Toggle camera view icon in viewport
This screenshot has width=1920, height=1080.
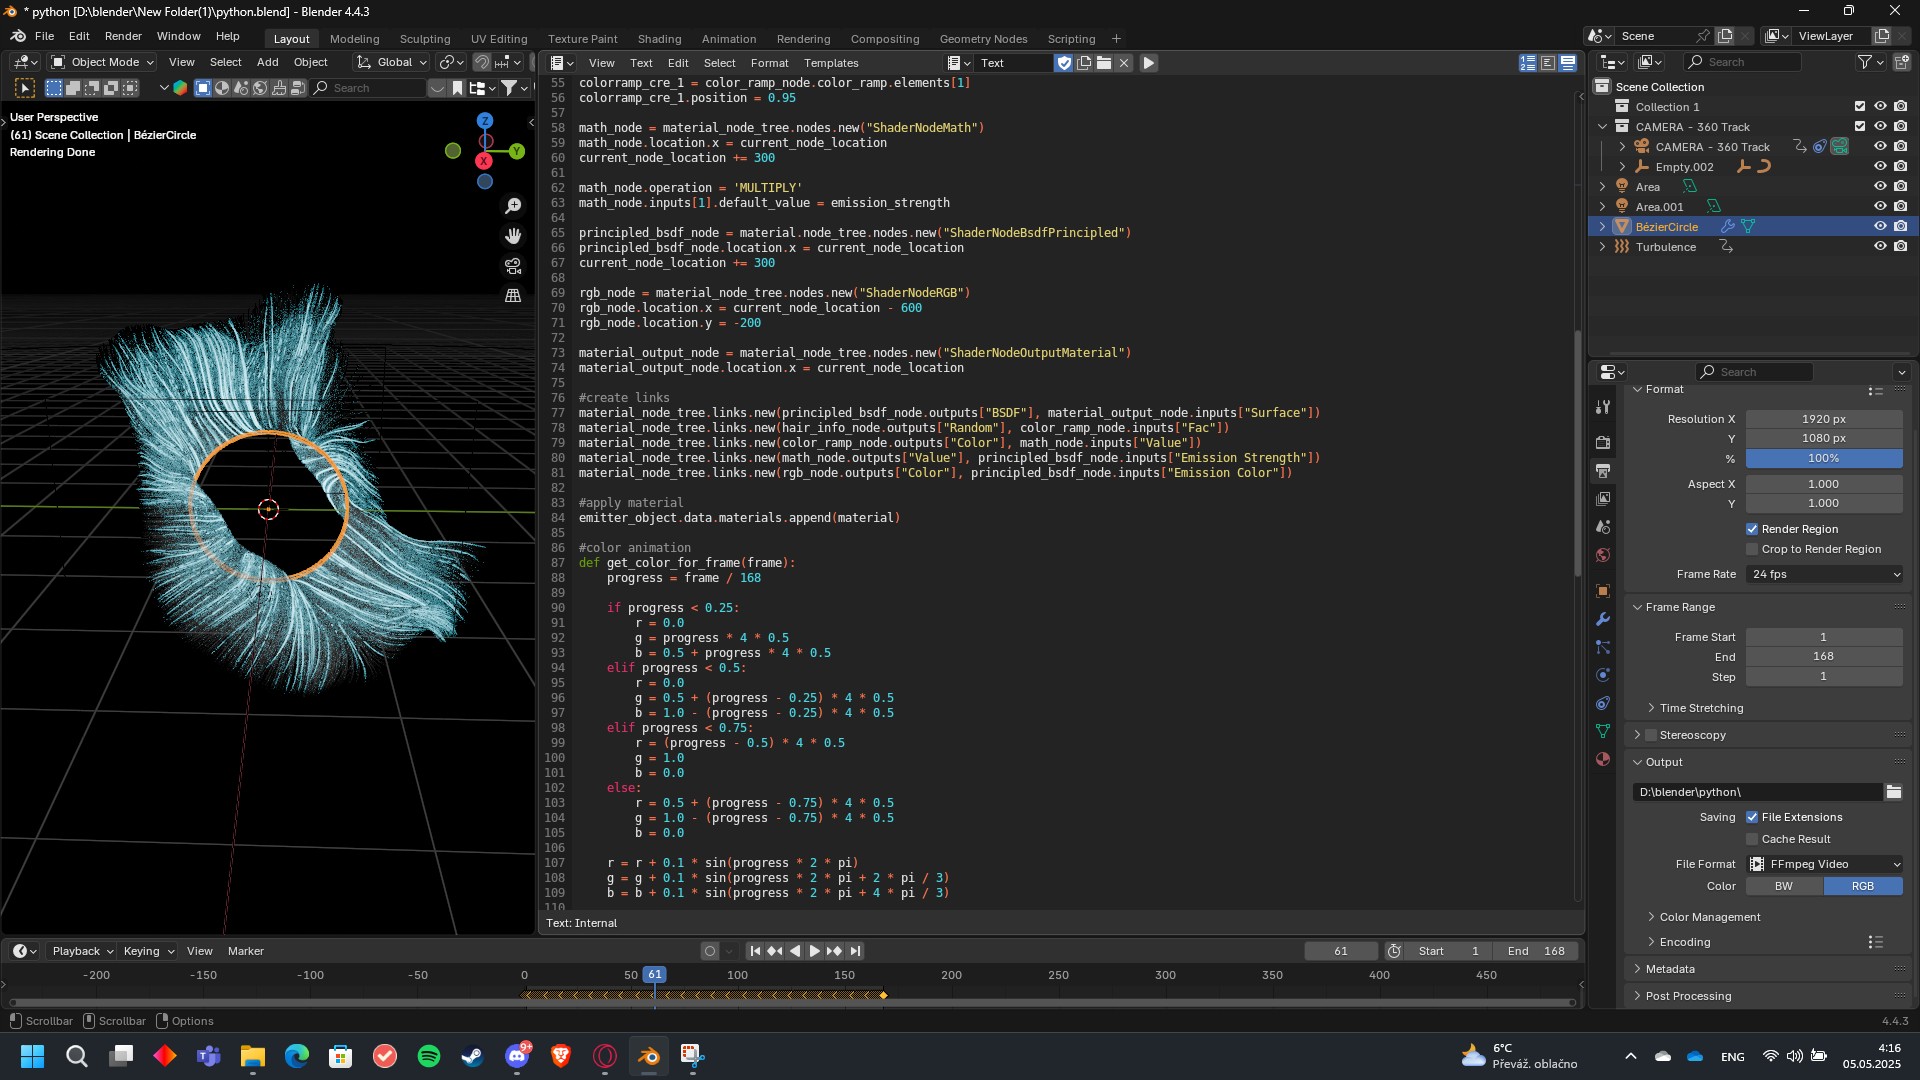(x=513, y=266)
